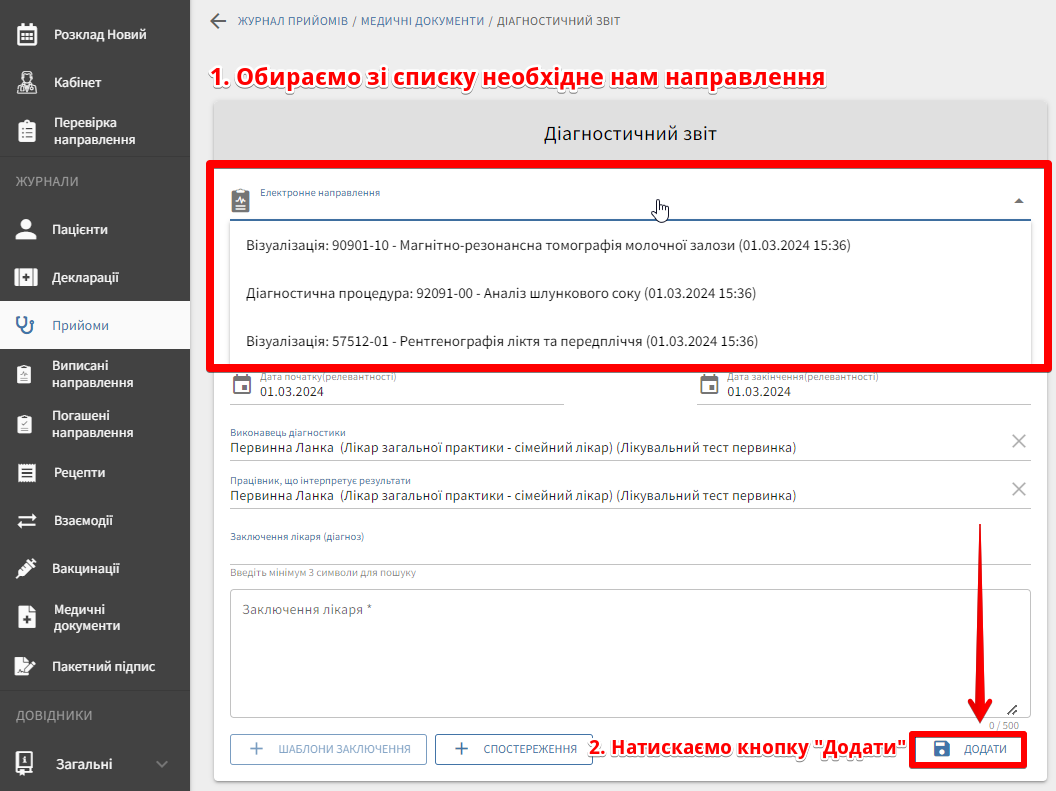Click the Взаємодії arrows icon
The image size is (1056, 791).
(x=27, y=521)
